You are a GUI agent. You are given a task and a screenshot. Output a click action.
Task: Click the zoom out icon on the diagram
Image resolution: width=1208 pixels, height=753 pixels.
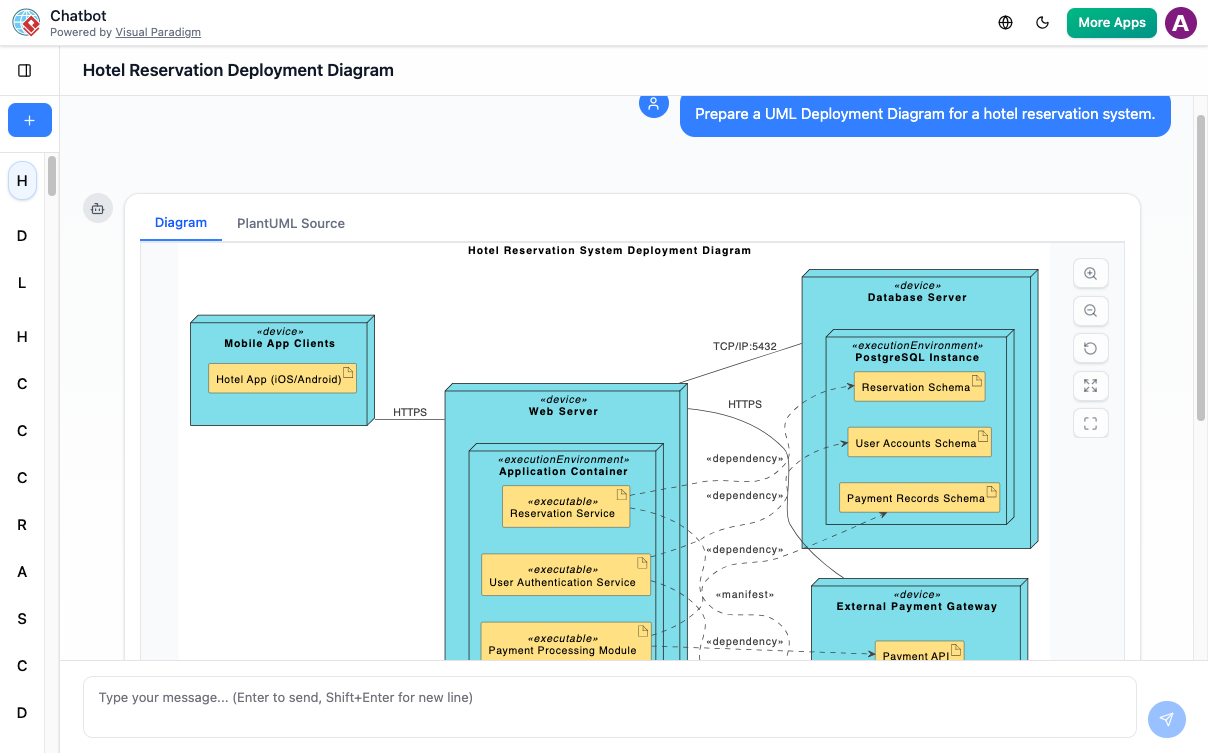1091,310
